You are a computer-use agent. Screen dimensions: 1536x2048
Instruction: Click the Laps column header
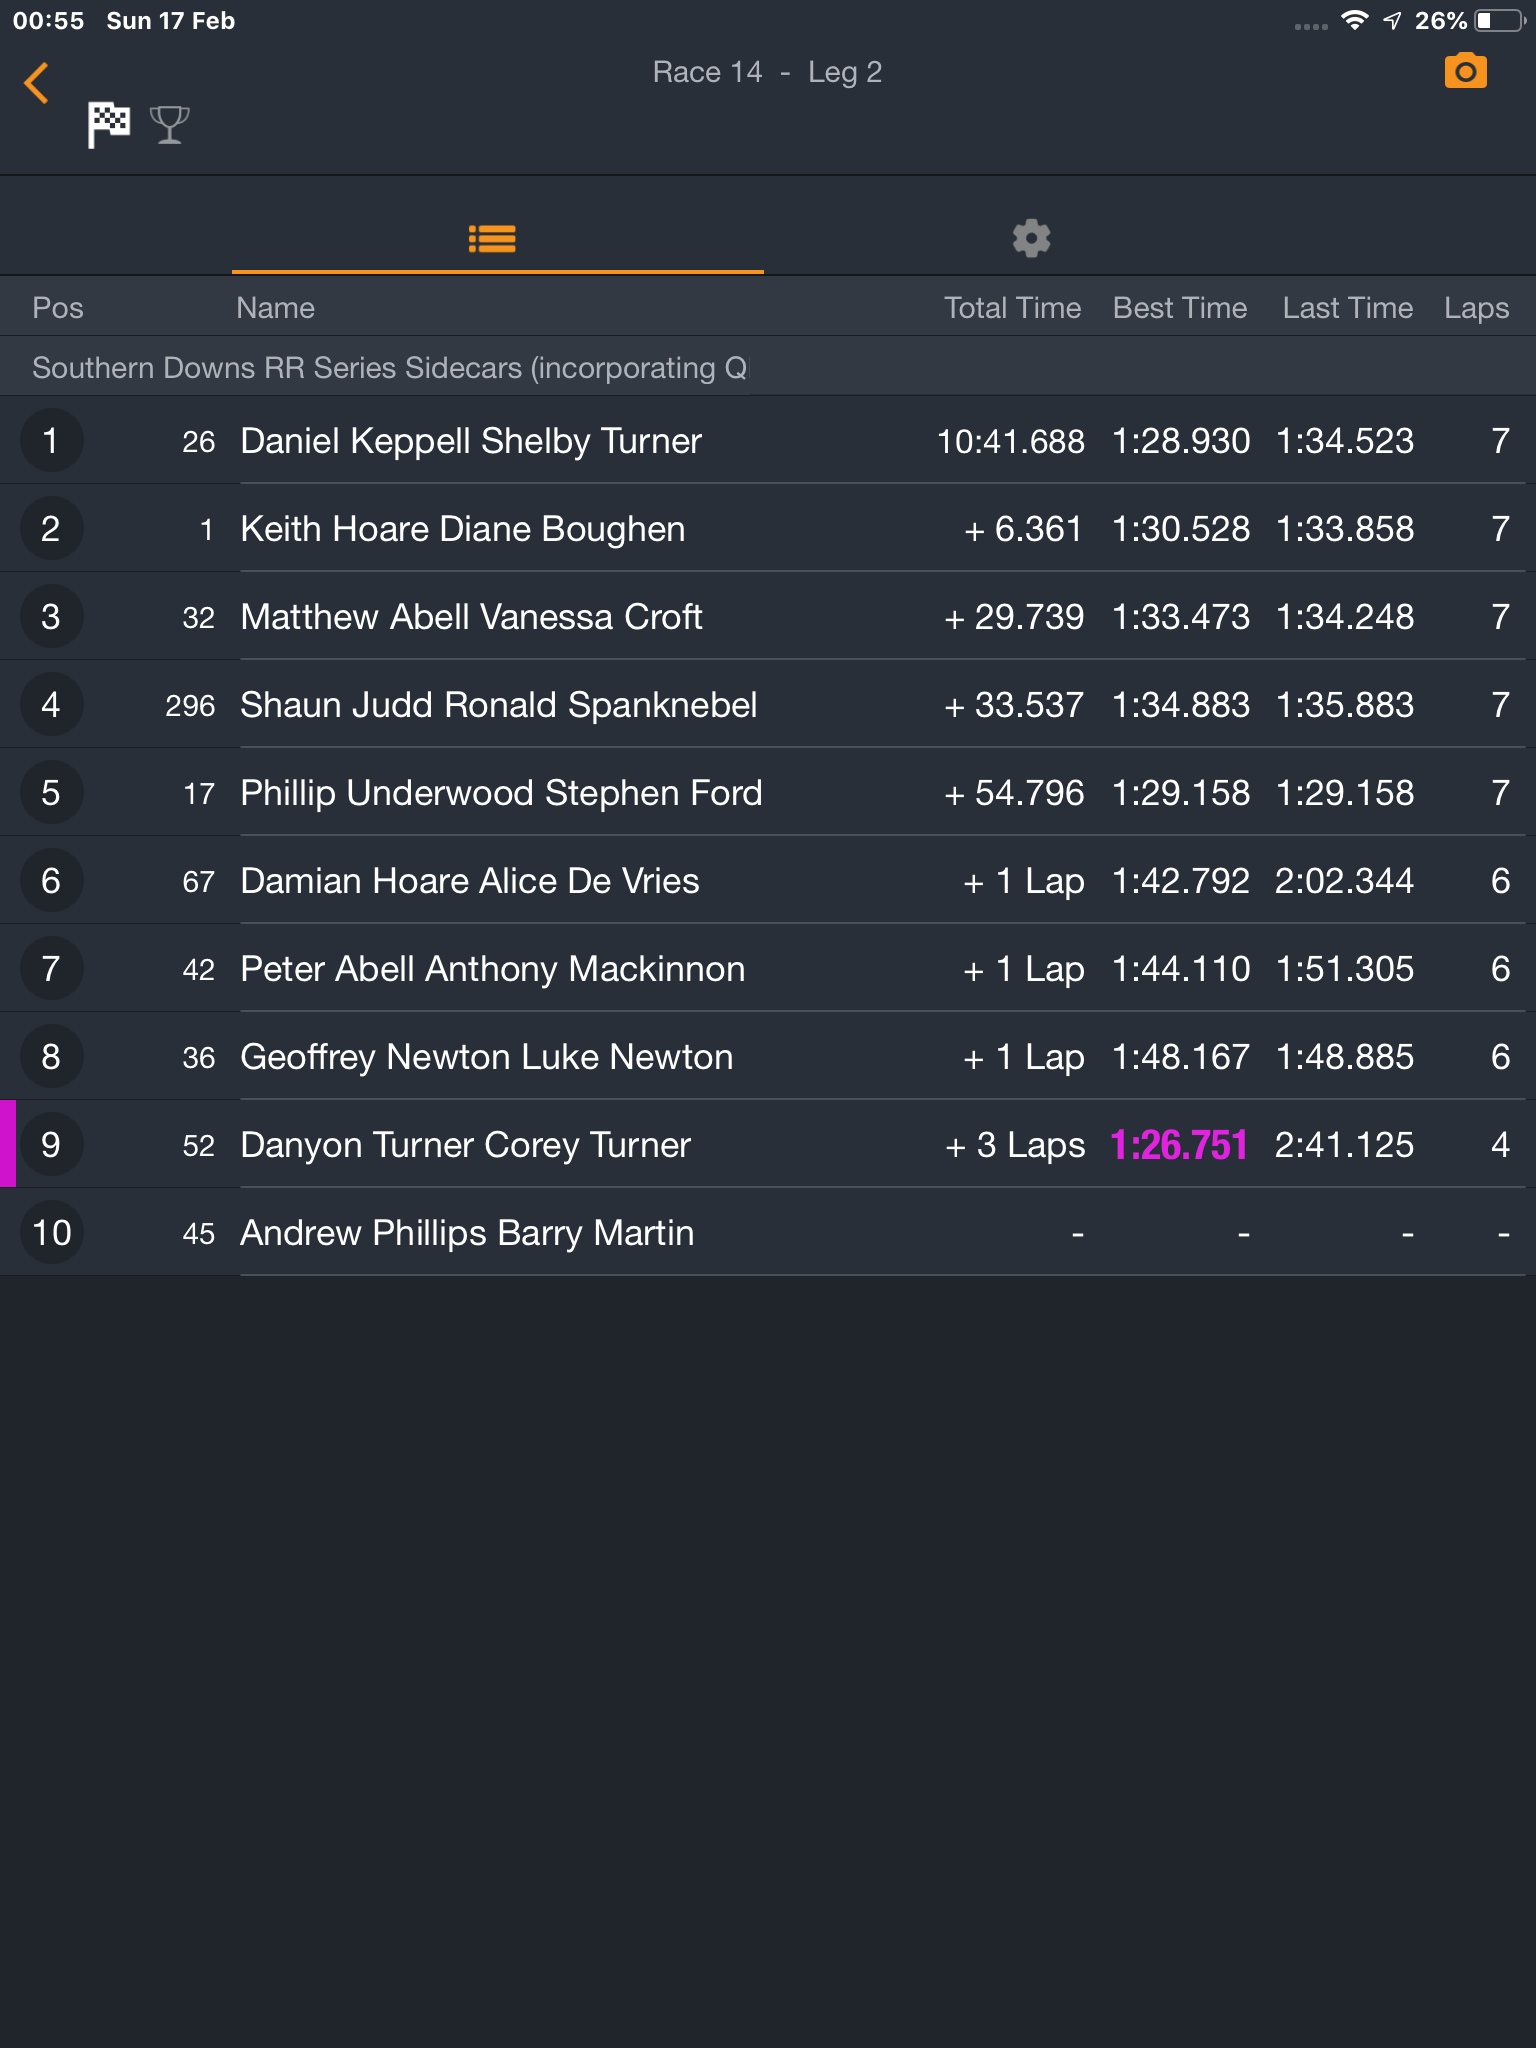(x=1476, y=308)
